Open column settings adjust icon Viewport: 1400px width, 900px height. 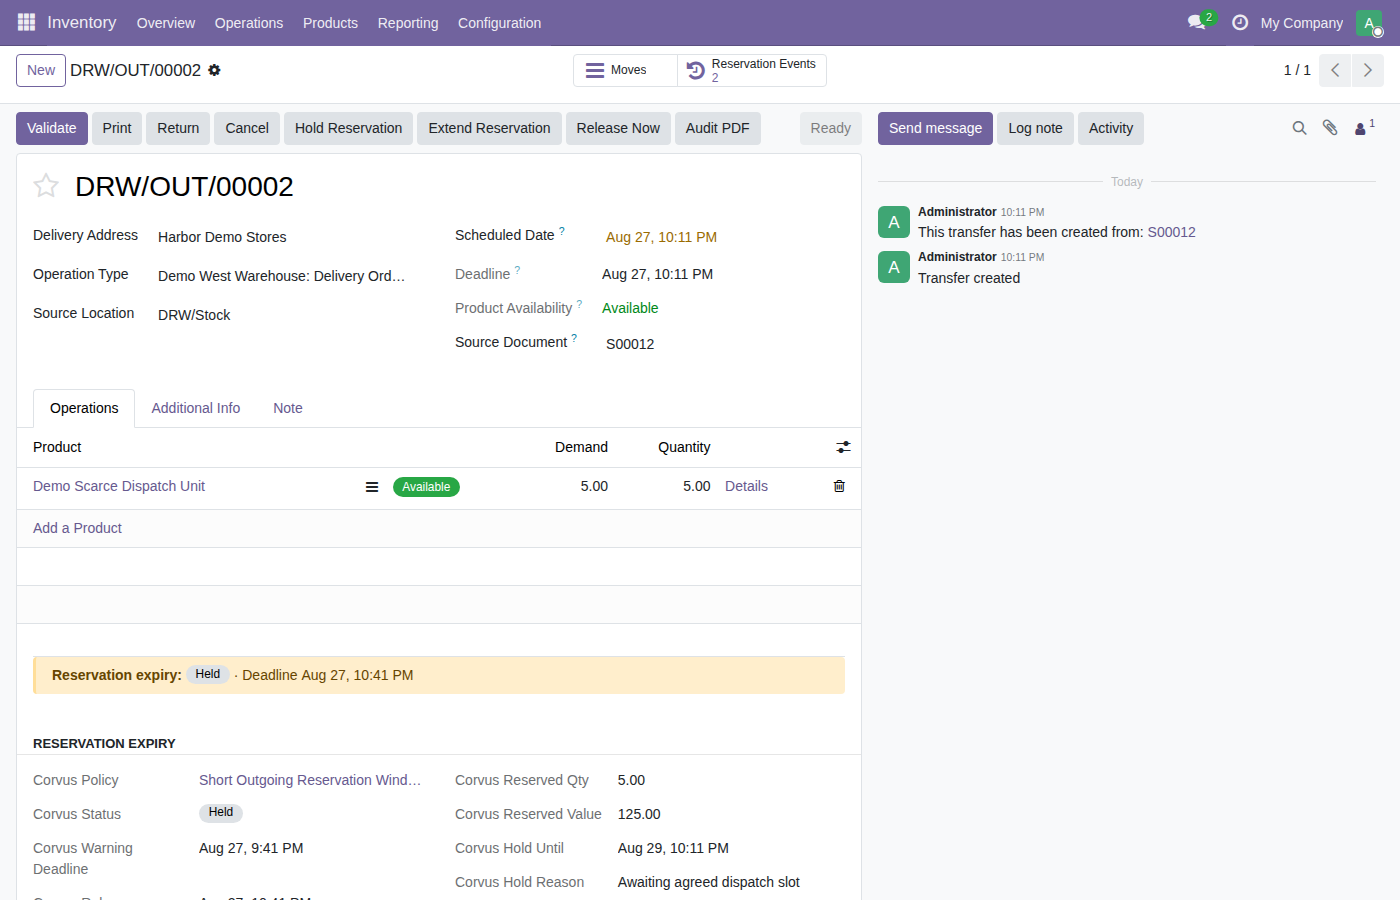[844, 447]
